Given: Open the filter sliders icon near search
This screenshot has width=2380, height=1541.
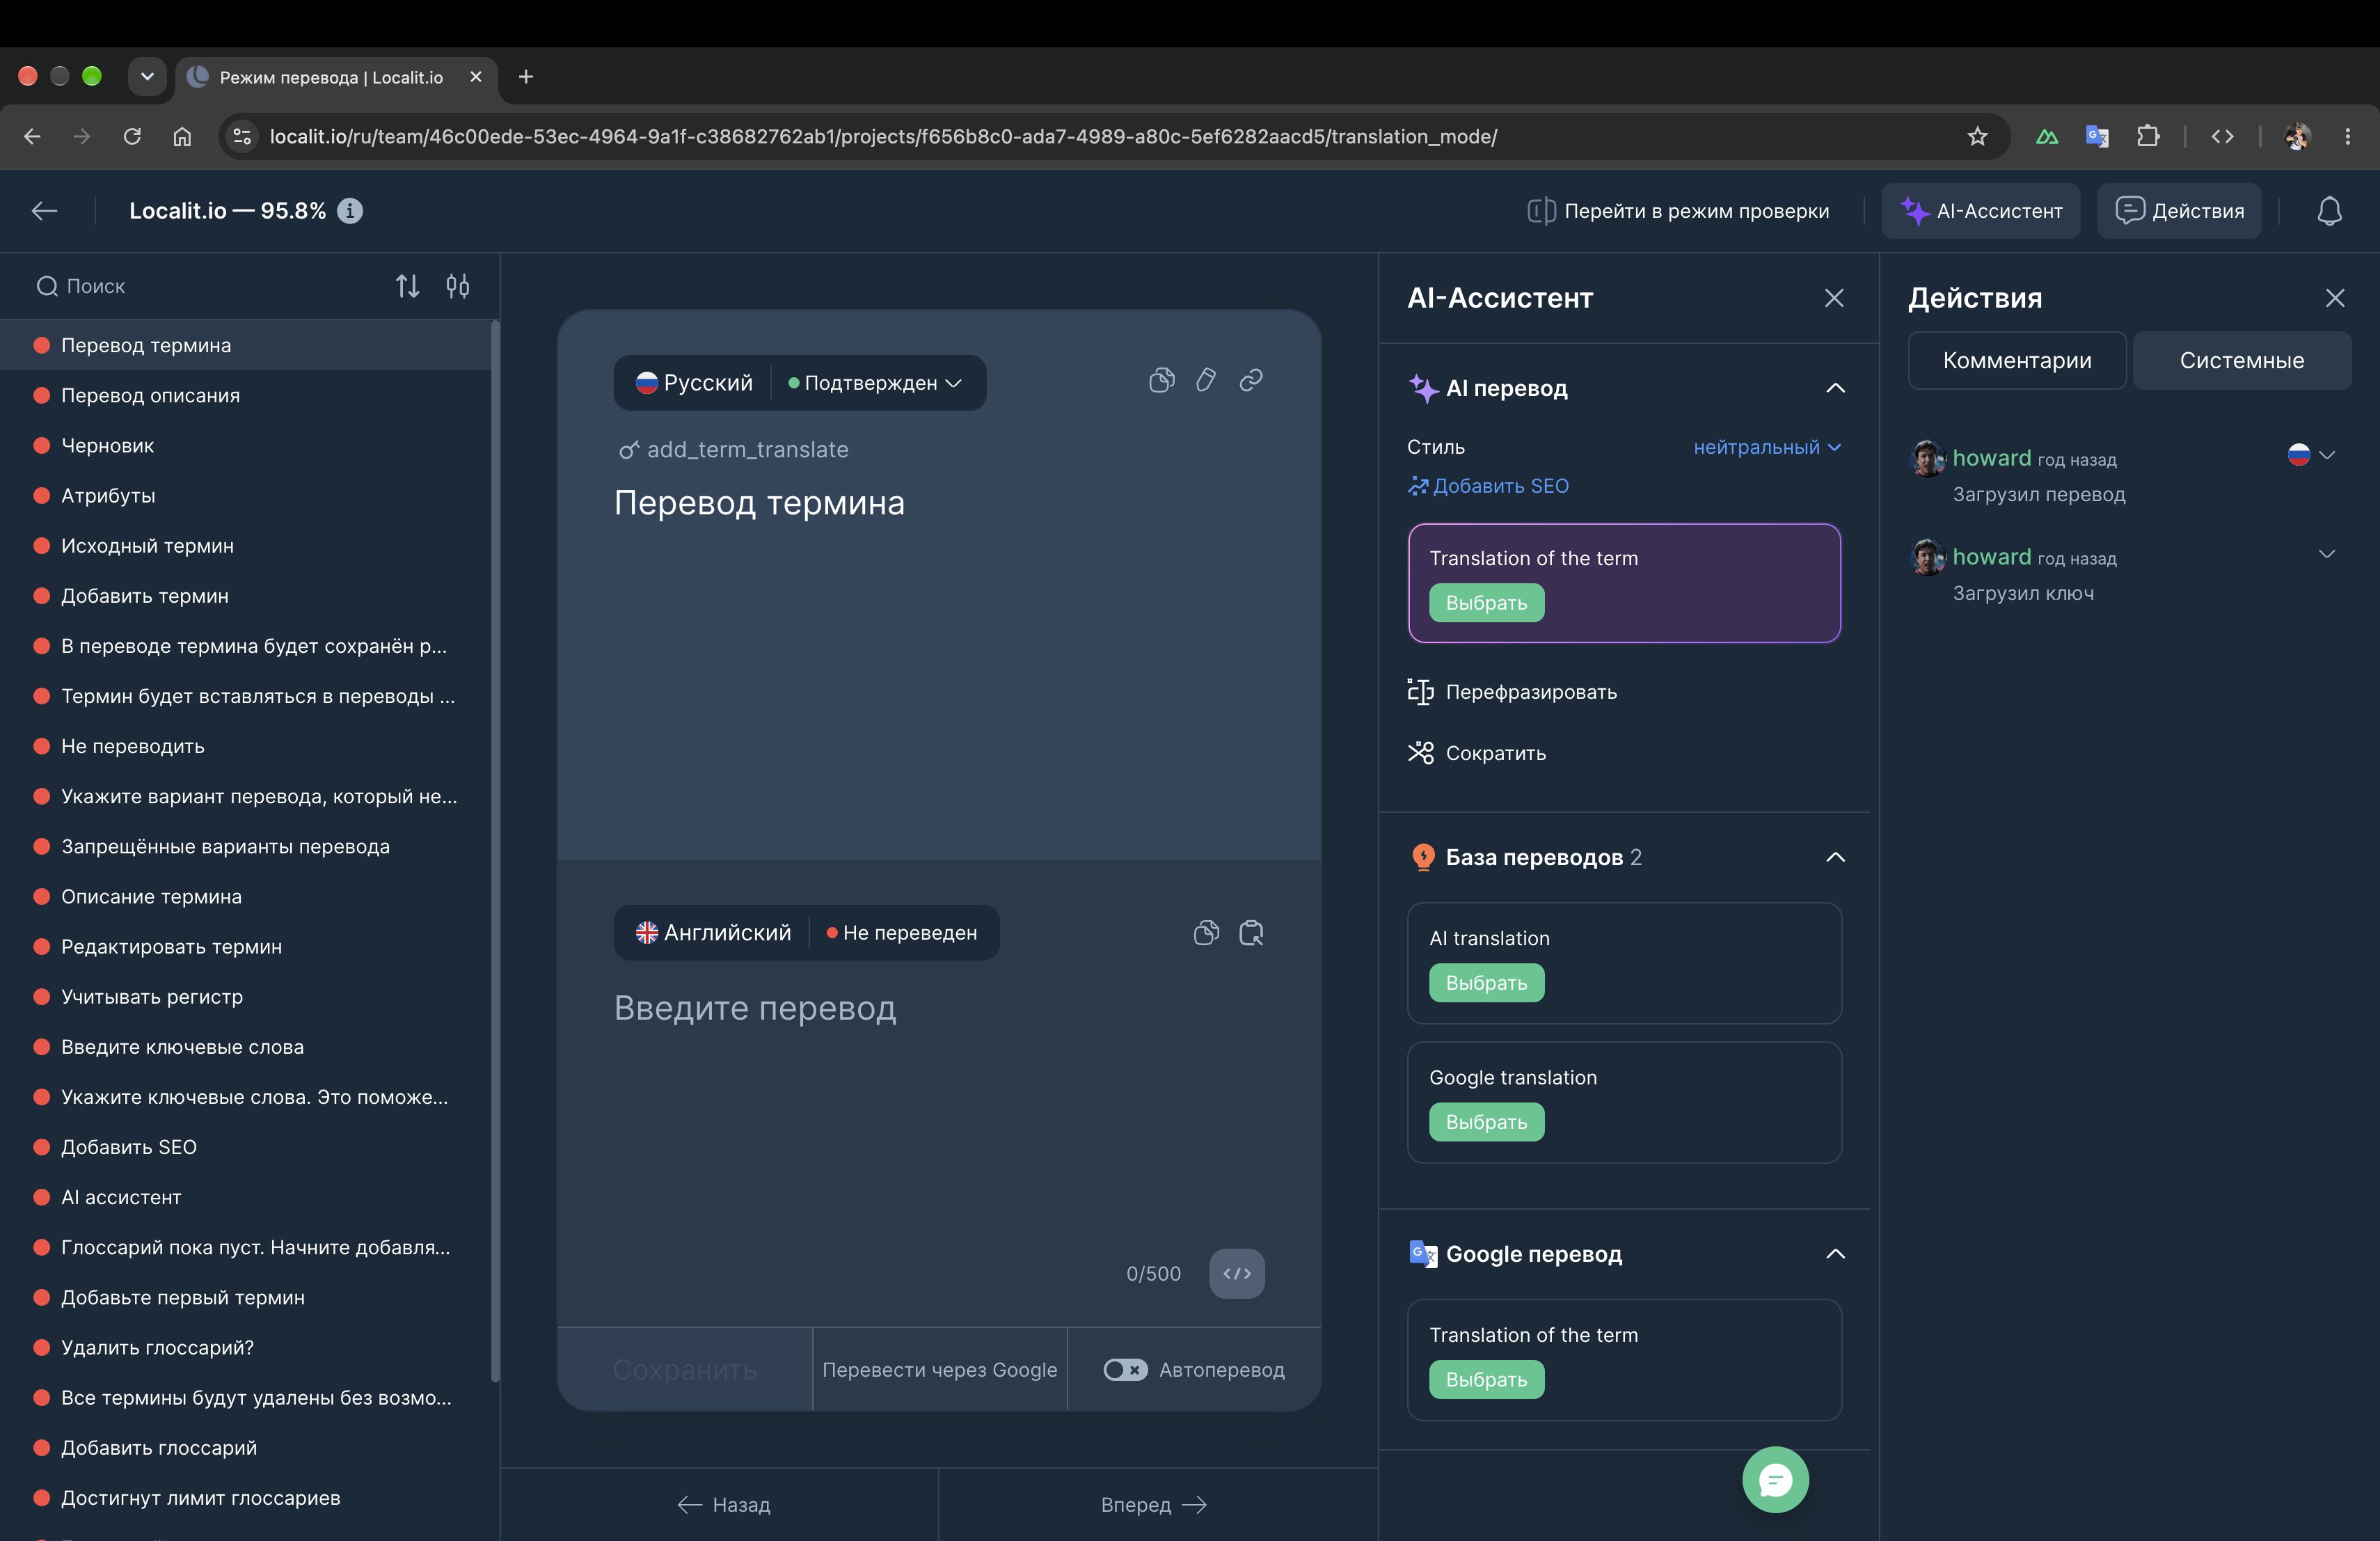Looking at the screenshot, I should click(x=458, y=286).
